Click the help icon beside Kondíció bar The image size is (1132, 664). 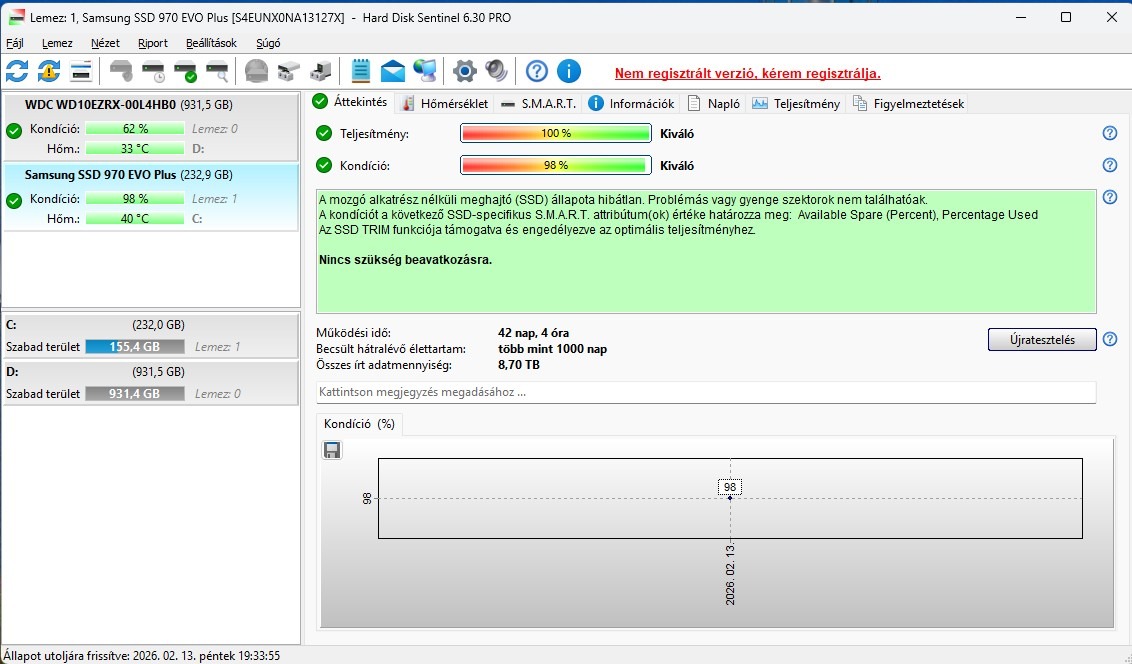[x=1110, y=165]
